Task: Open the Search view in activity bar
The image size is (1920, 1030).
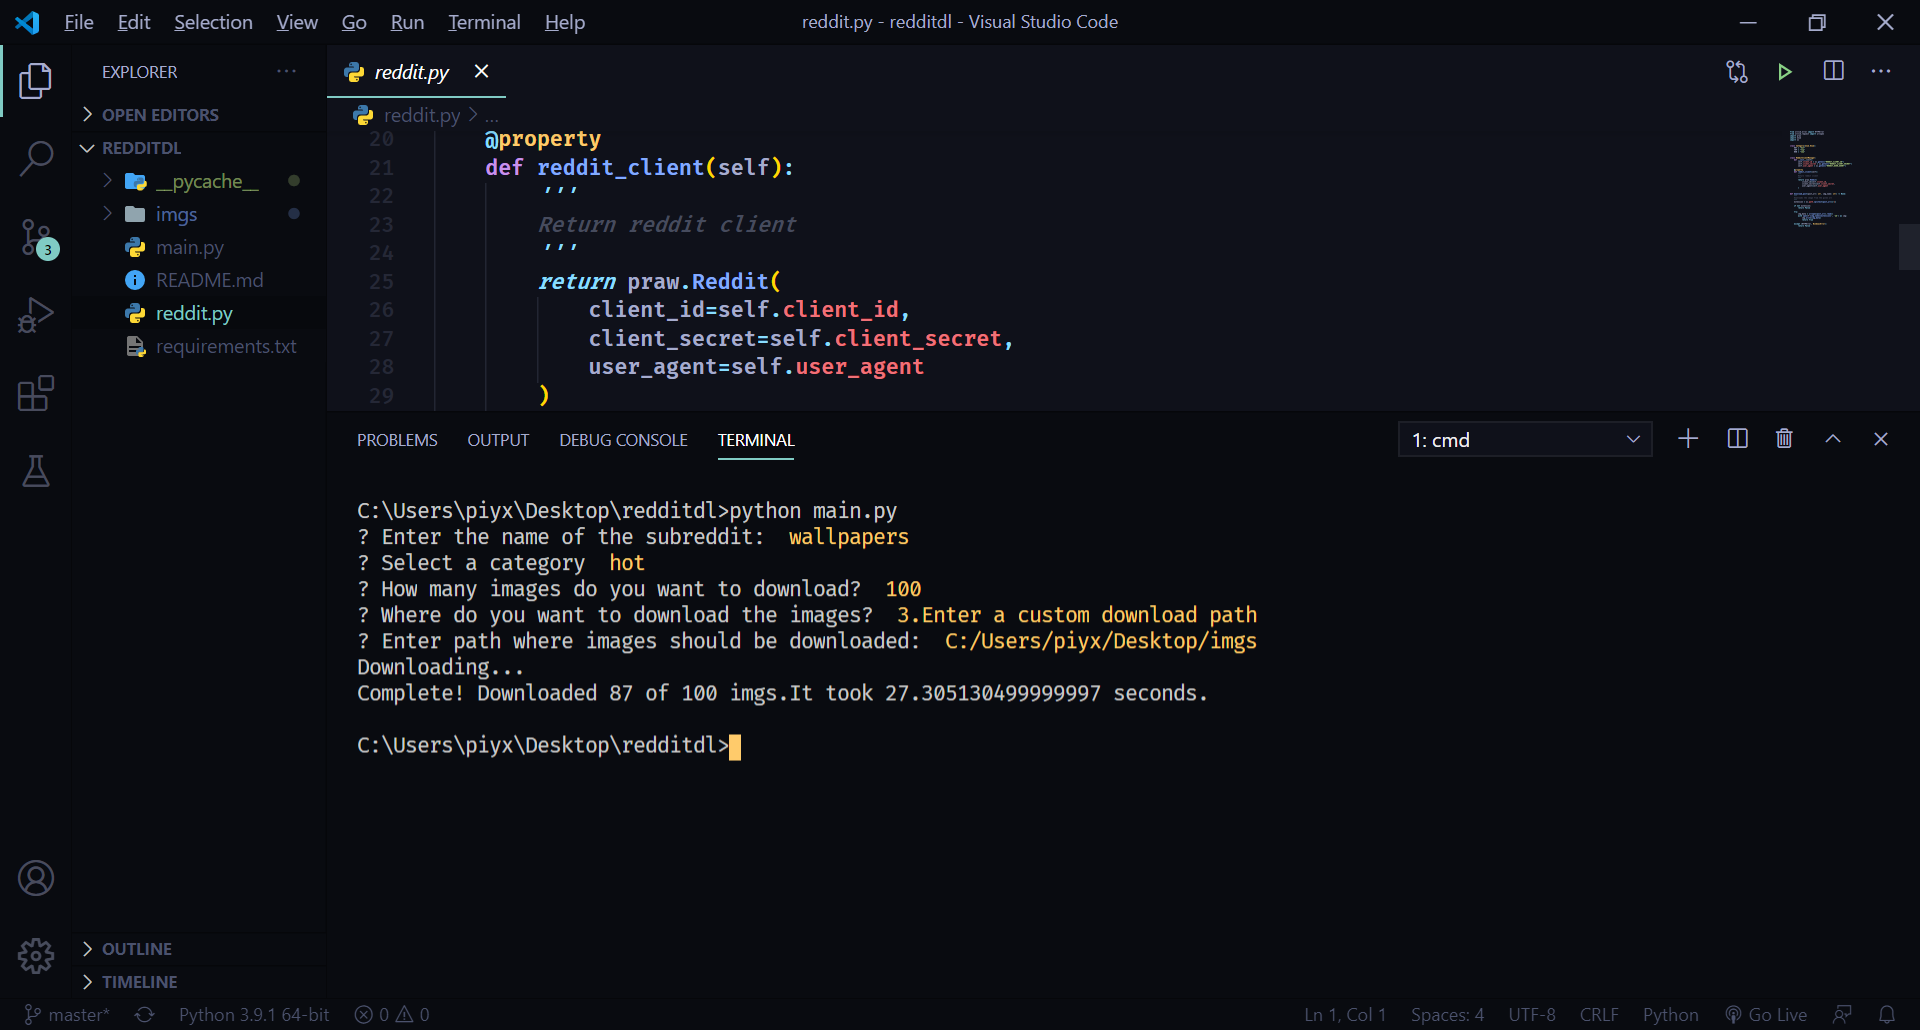Action: (x=36, y=158)
